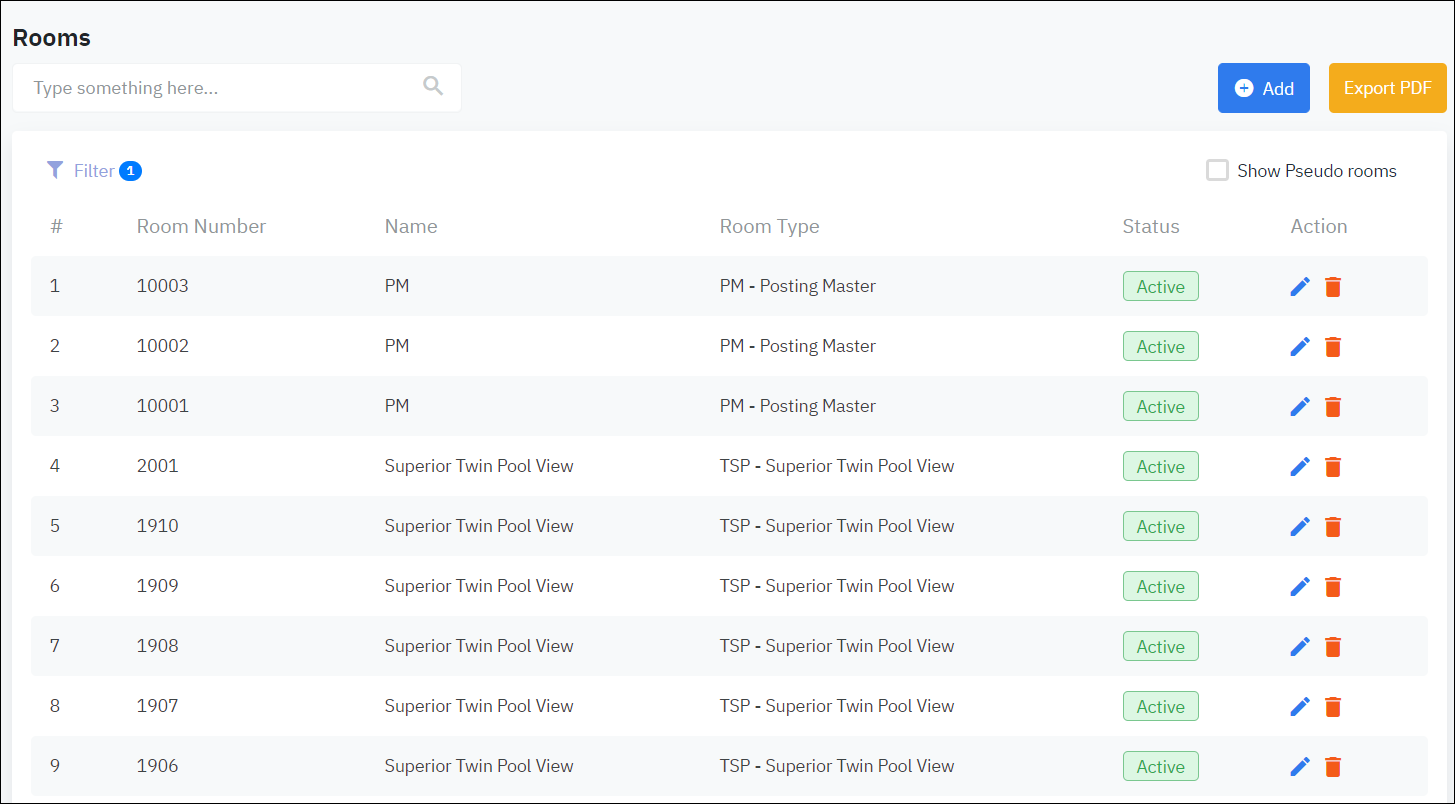Click the Add room button
The image size is (1455, 804).
[1263, 88]
